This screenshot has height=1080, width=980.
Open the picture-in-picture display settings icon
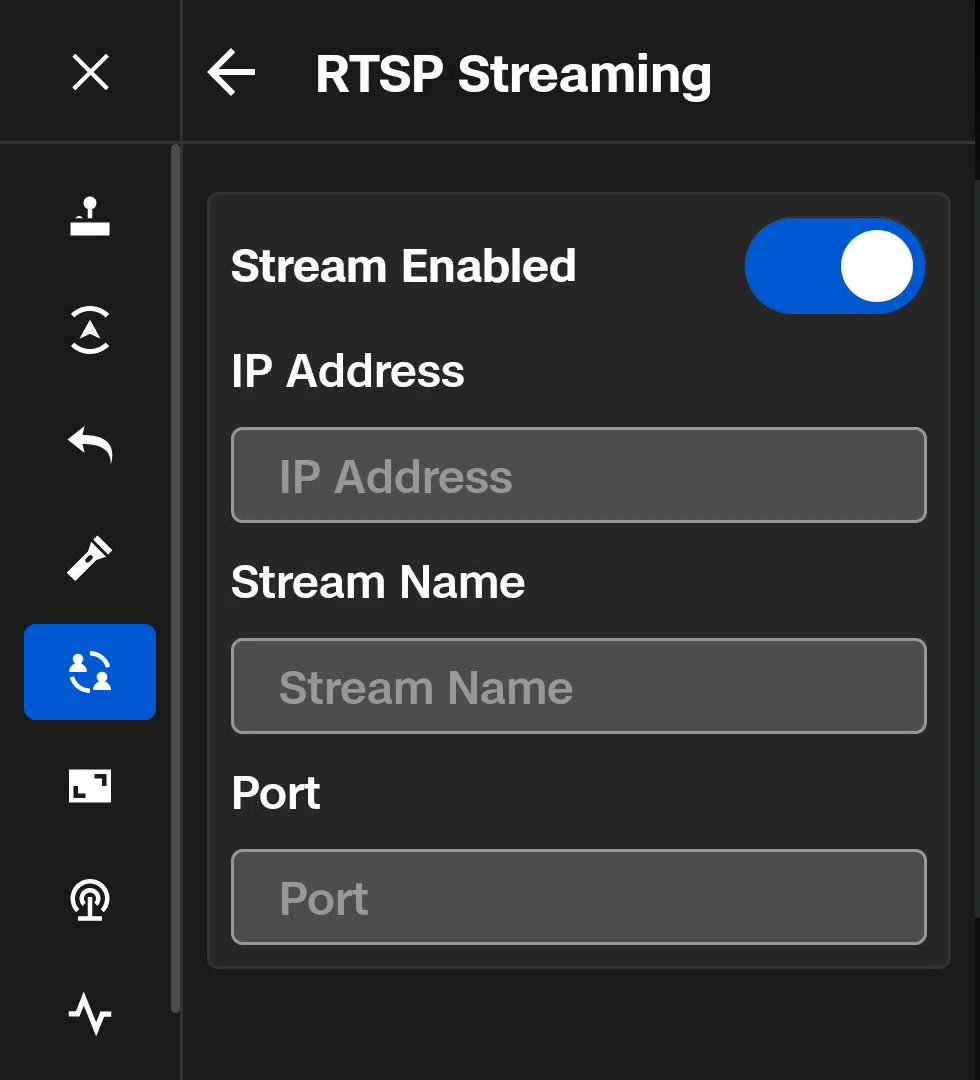click(90, 786)
